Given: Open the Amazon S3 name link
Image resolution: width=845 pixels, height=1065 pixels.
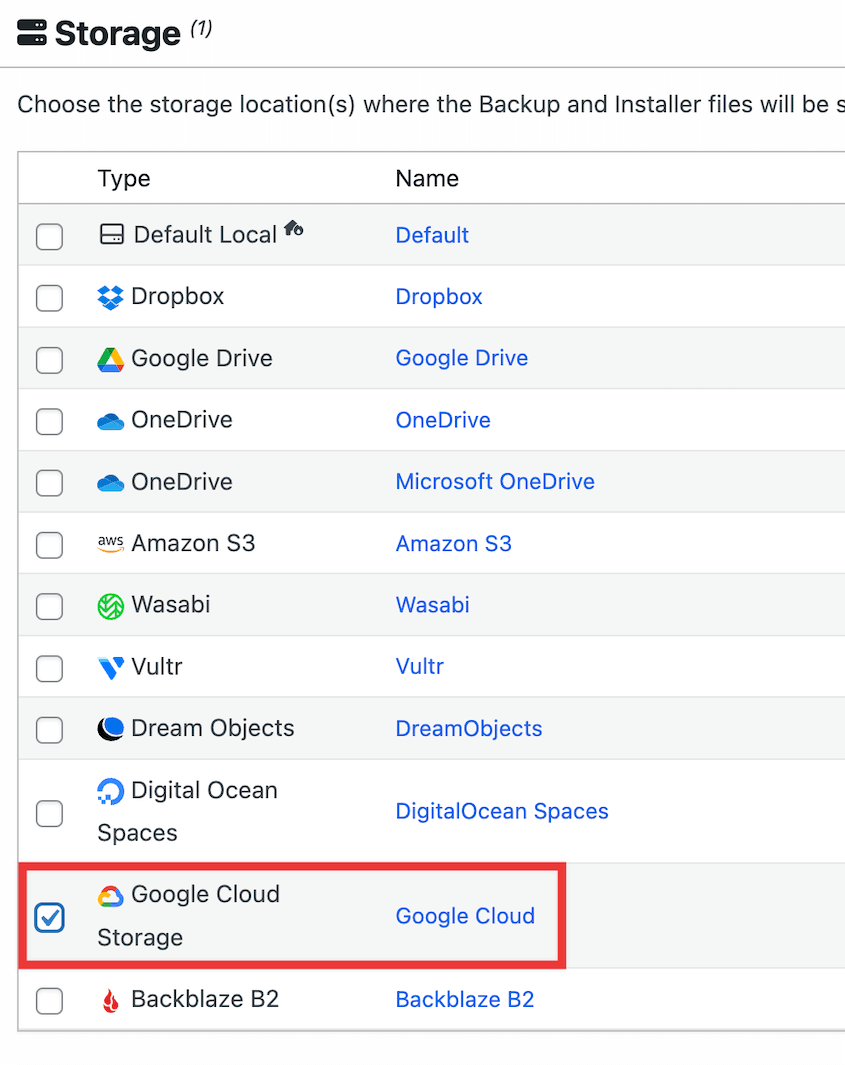Looking at the screenshot, I should pyautogui.click(x=454, y=543).
